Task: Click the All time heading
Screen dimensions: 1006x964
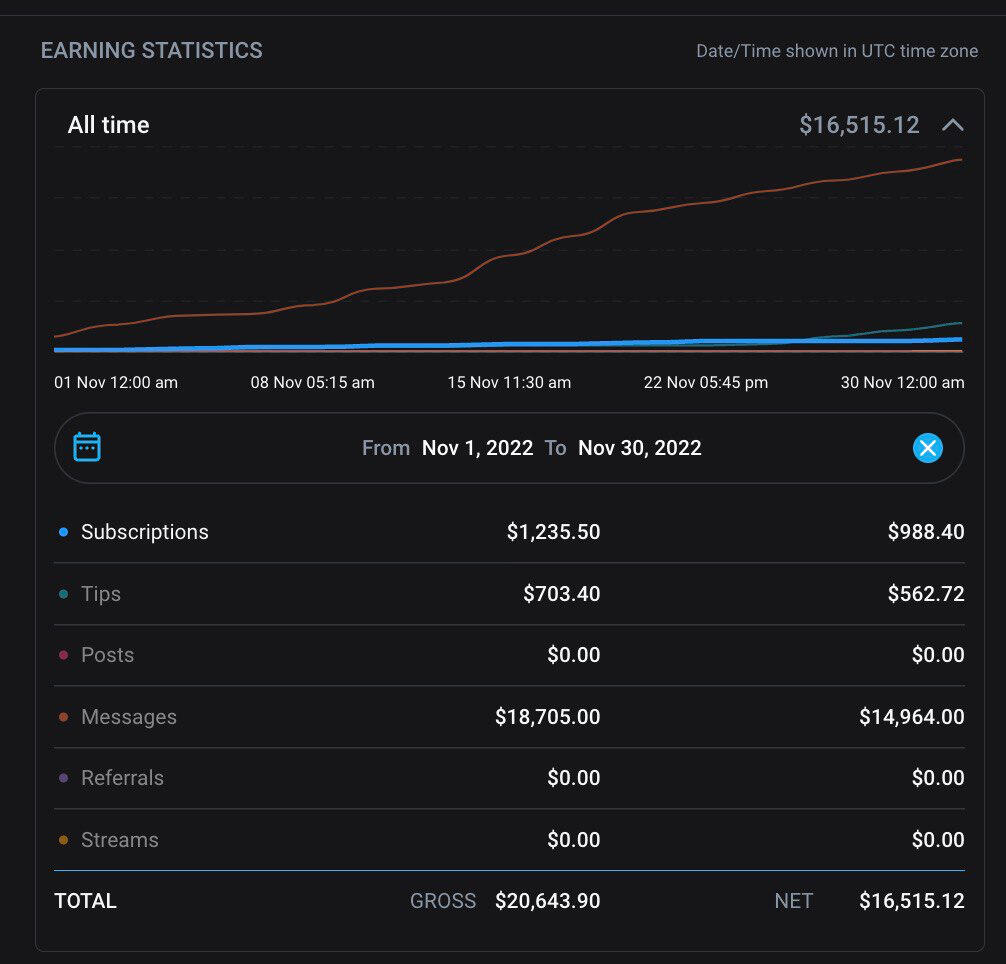Action: click(108, 125)
